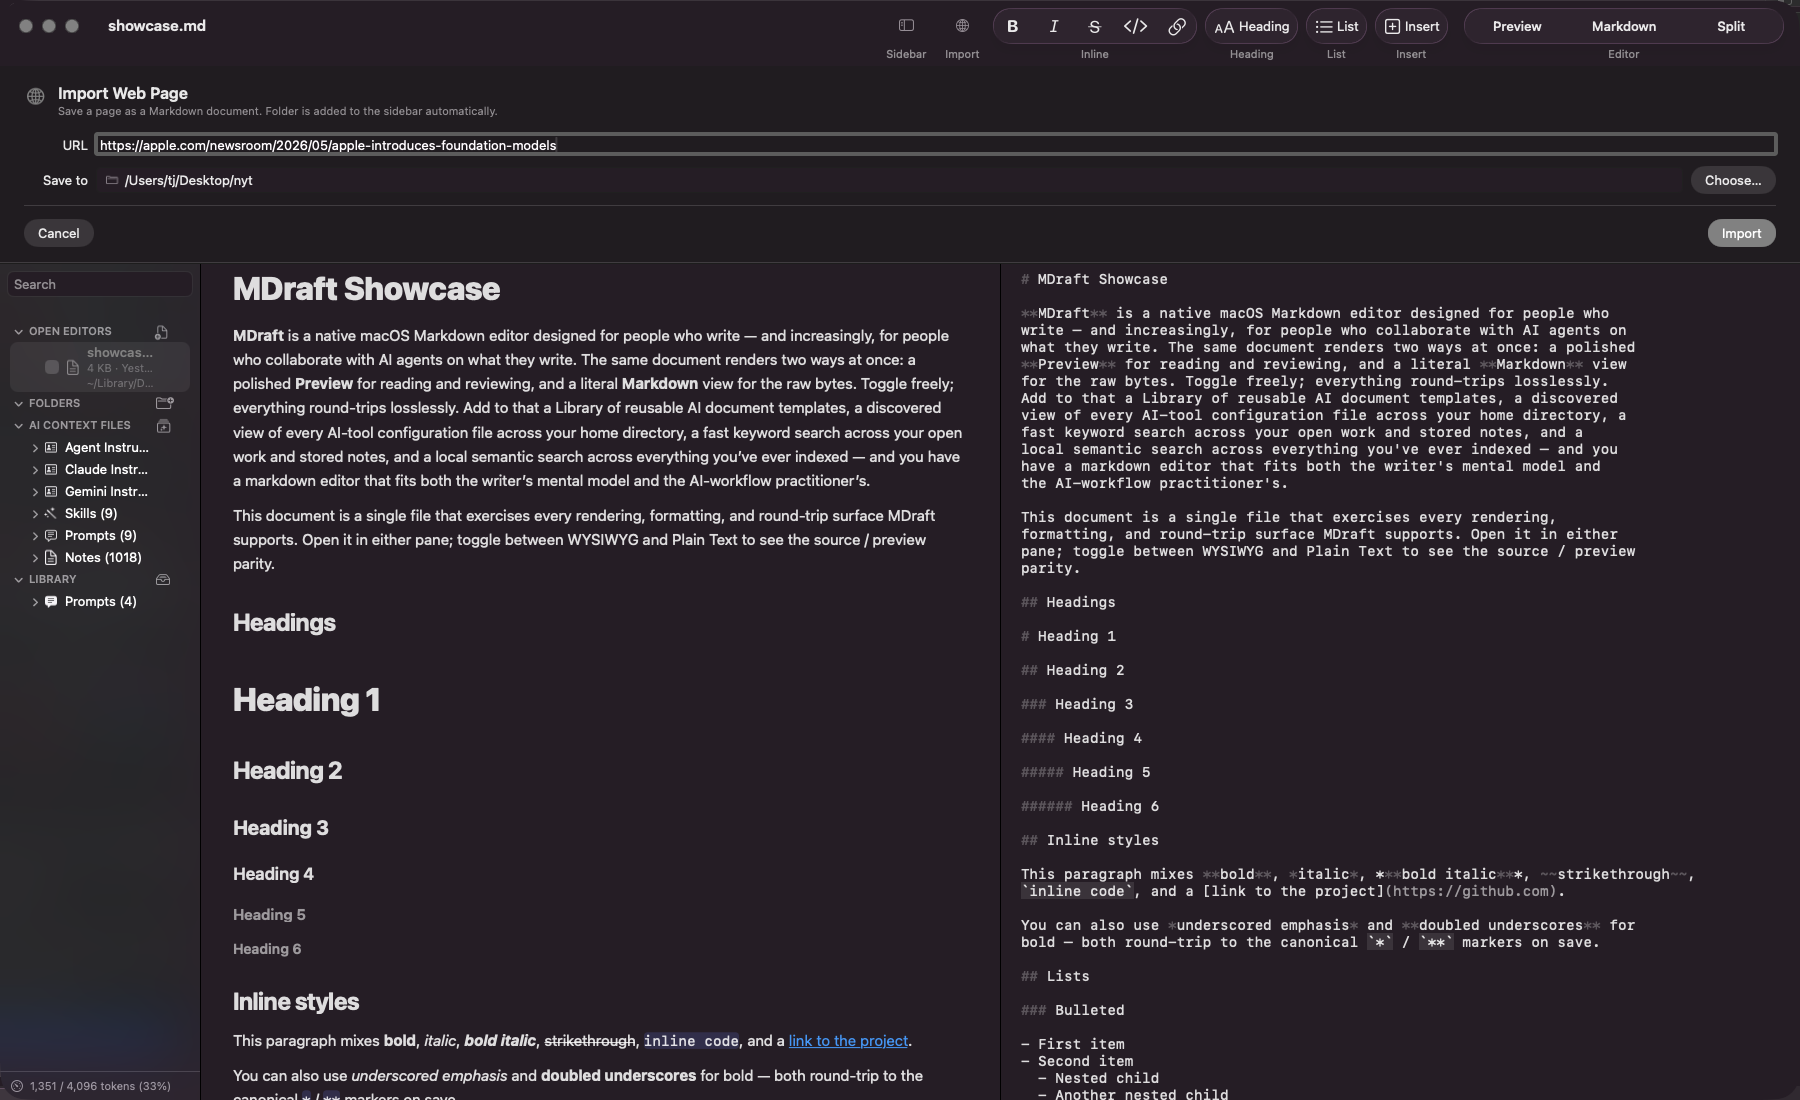Apply bold with the B icon
Image resolution: width=1800 pixels, height=1100 pixels.
[x=1012, y=27]
